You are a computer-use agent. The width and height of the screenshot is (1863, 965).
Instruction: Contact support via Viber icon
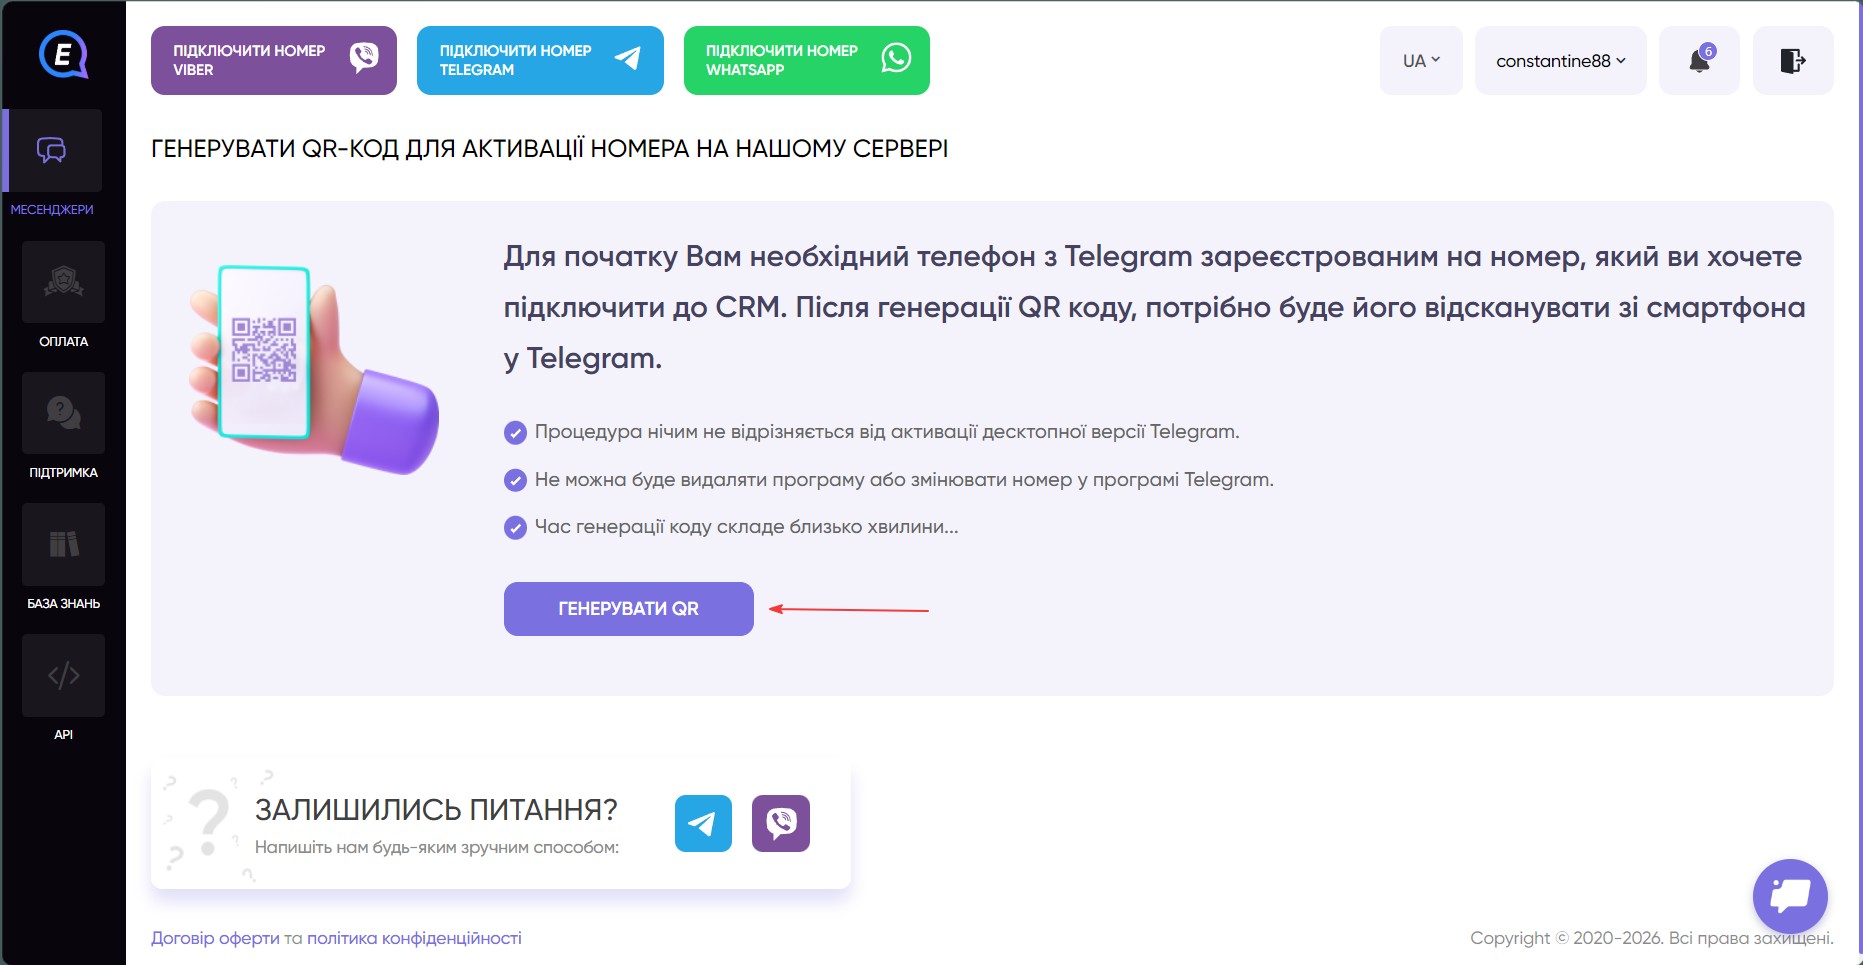coord(781,823)
